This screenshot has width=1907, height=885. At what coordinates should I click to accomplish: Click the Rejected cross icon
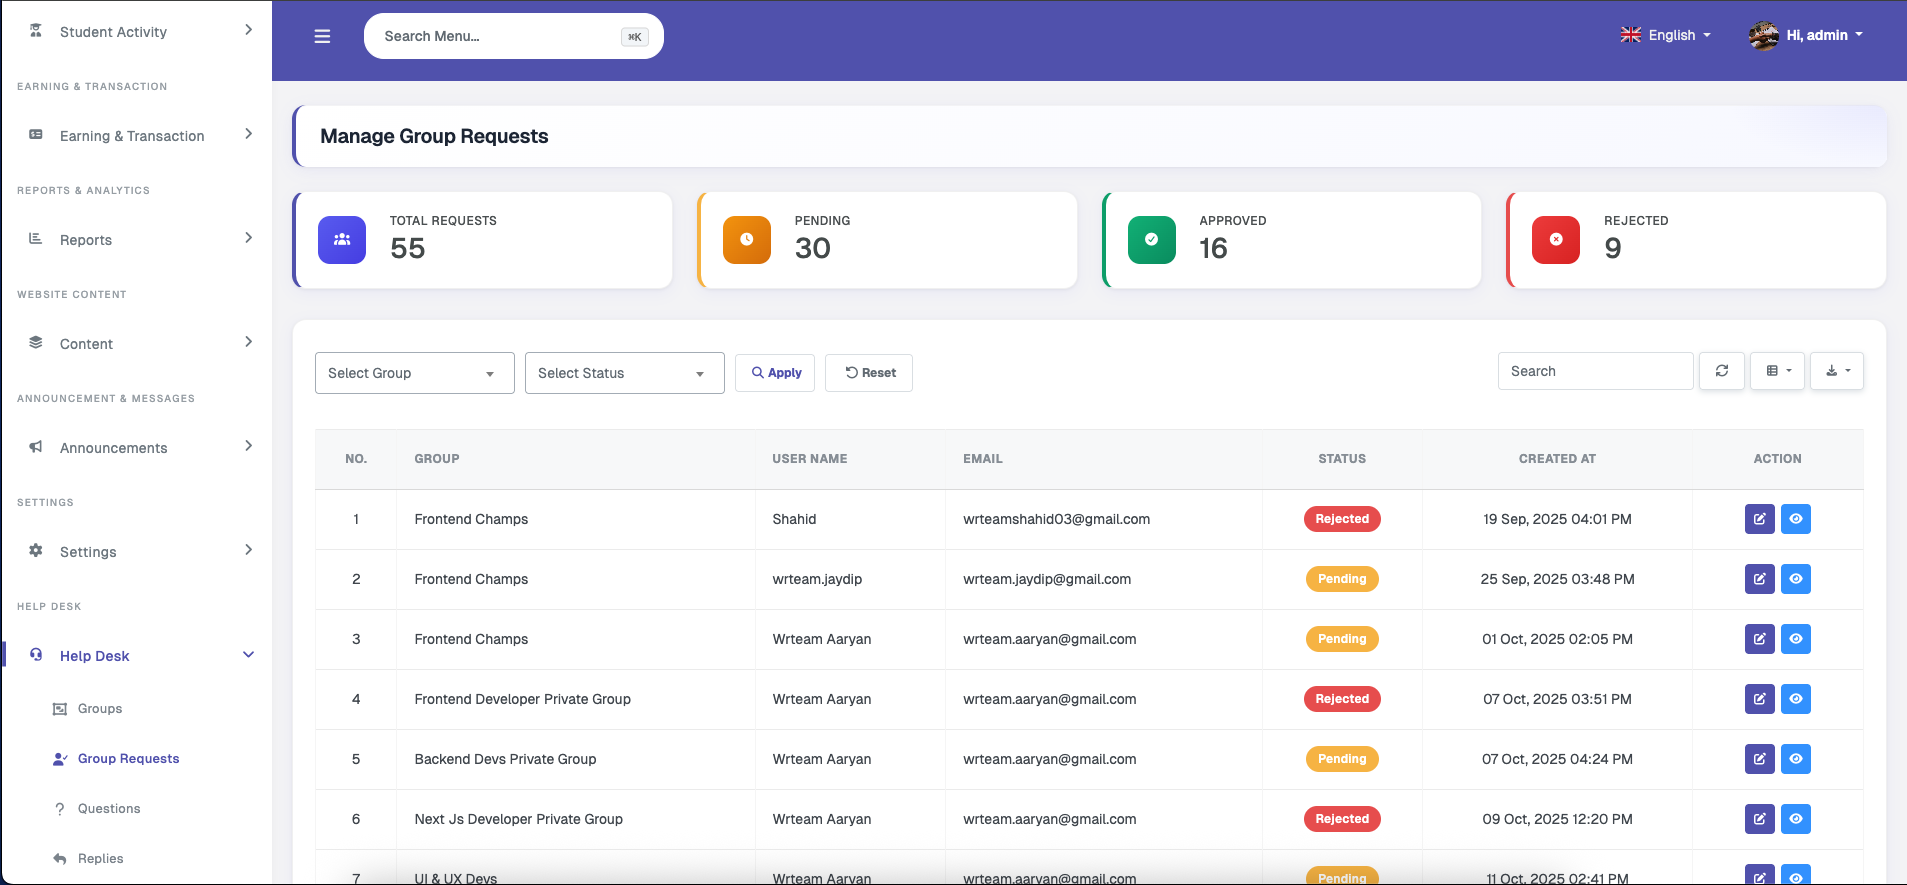(x=1556, y=240)
